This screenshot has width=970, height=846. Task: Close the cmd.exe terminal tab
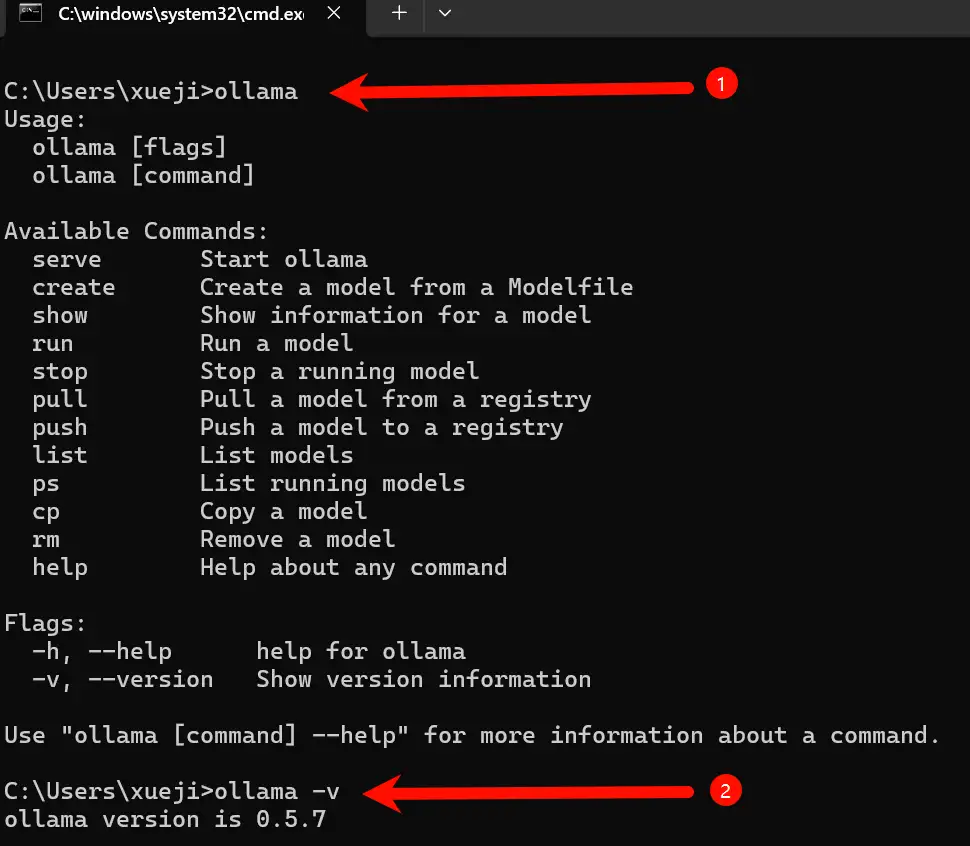pyautogui.click(x=334, y=14)
